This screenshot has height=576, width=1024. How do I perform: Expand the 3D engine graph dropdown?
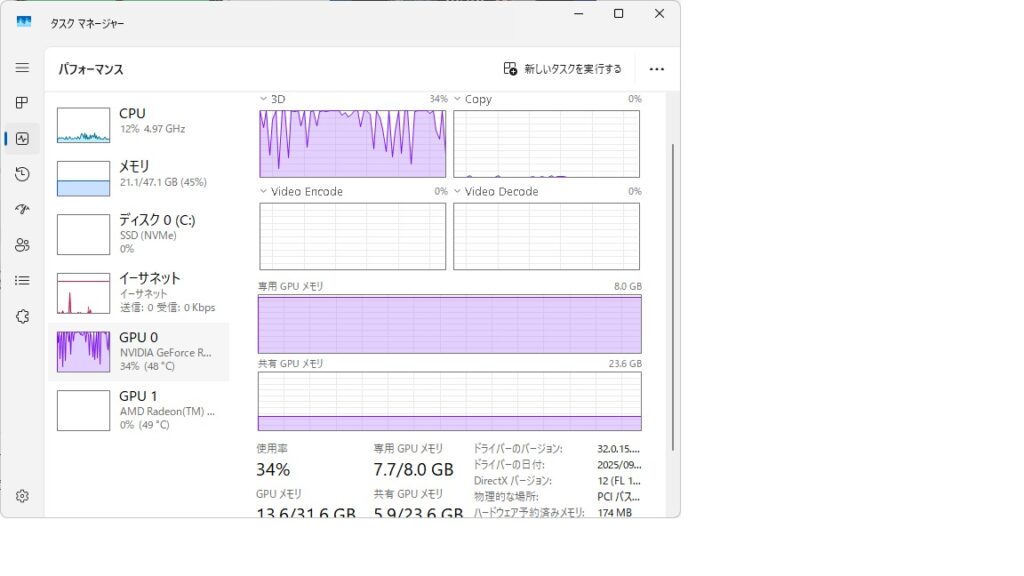coord(264,99)
